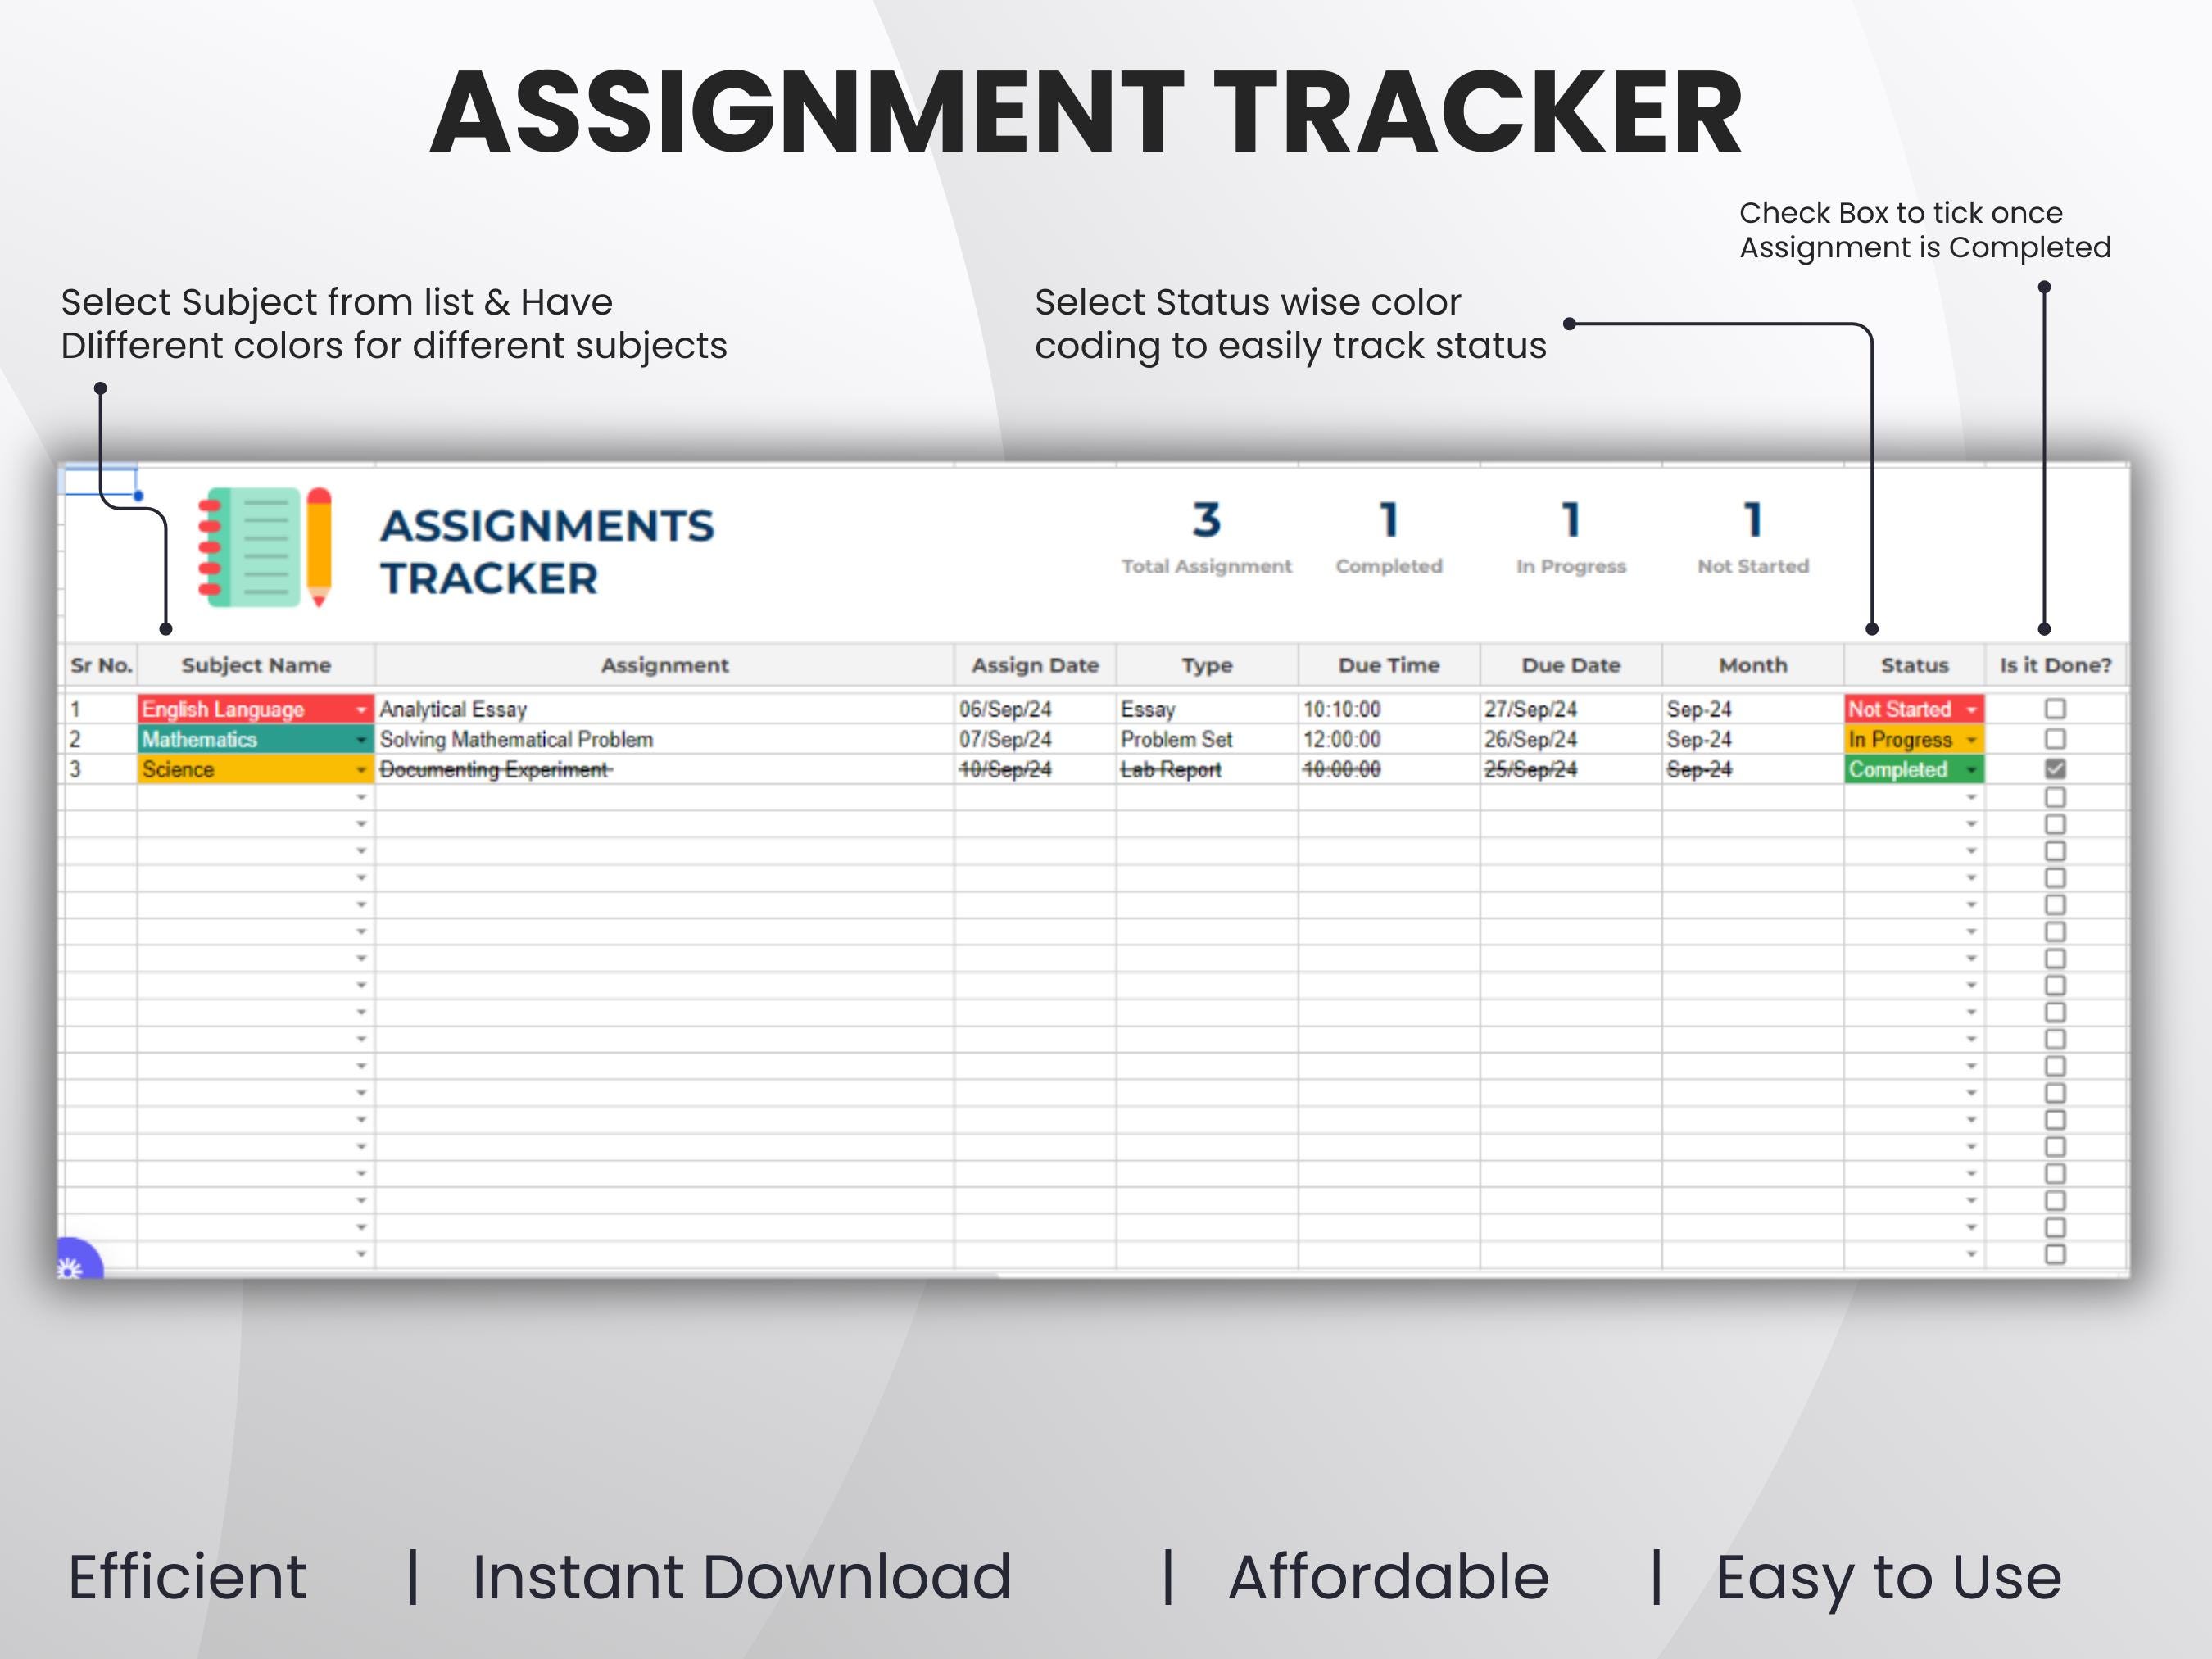
Task: Uncheck the completed box for Documenting Experiment
Action: [x=2055, y=770]
